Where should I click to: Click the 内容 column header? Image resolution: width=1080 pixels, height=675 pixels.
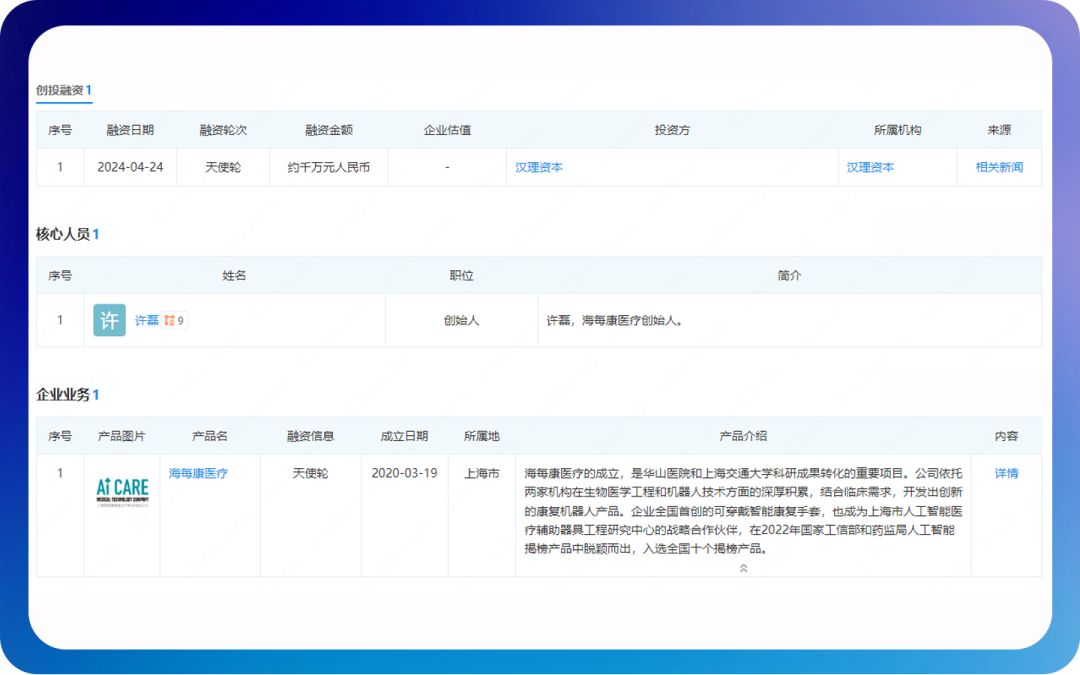click(x=1006, y=436)
